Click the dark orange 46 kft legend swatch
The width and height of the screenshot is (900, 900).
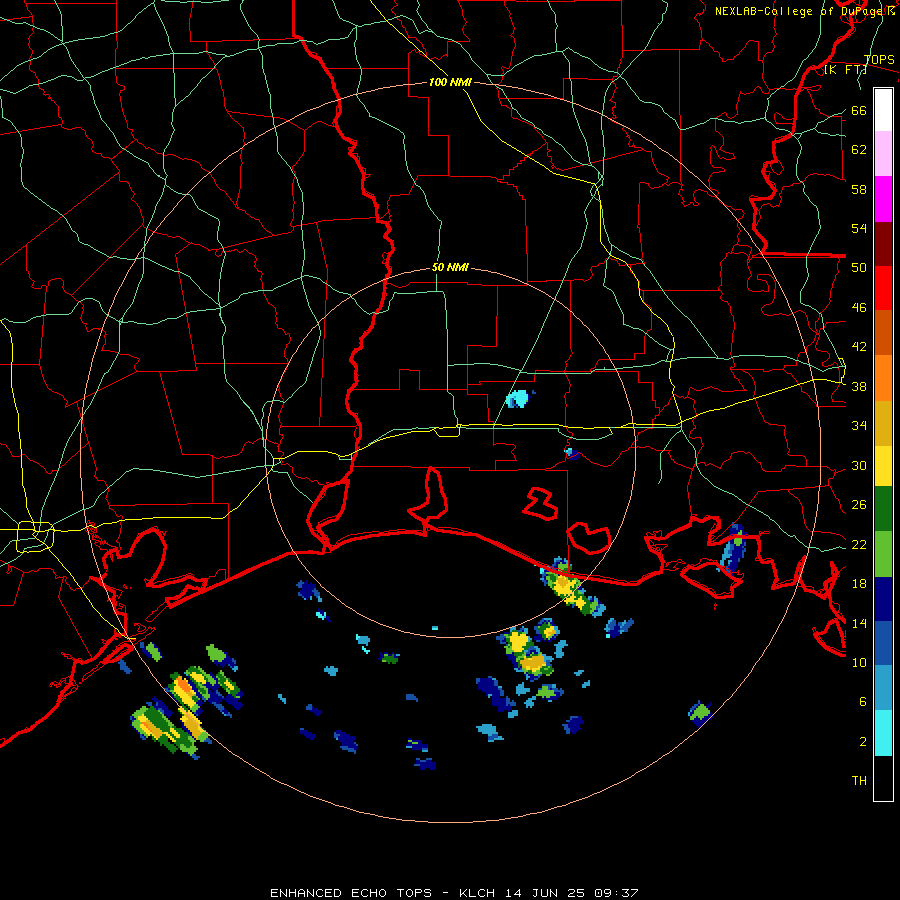pos(883,333)
